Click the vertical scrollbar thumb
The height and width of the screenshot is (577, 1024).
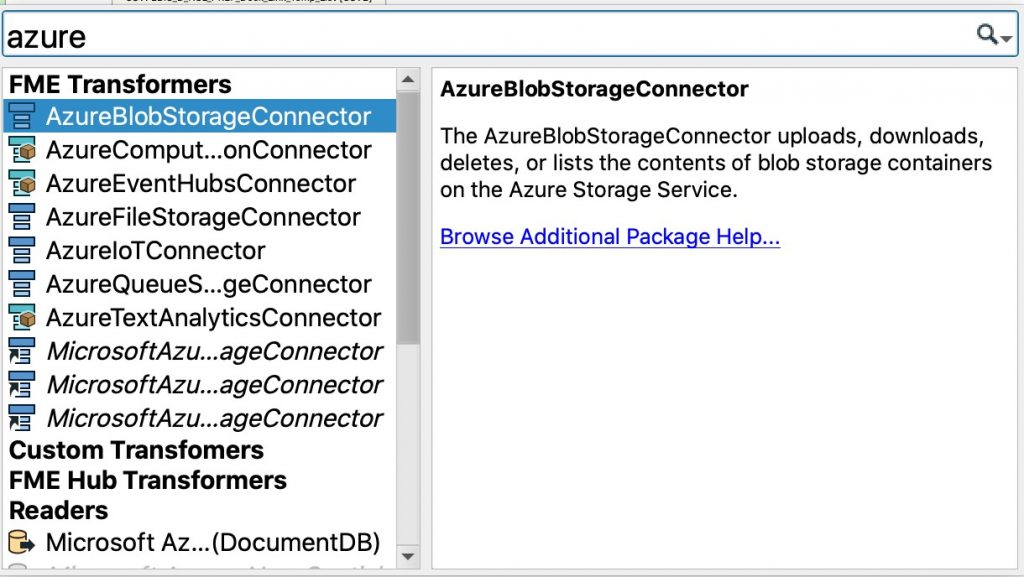[408, 218]
